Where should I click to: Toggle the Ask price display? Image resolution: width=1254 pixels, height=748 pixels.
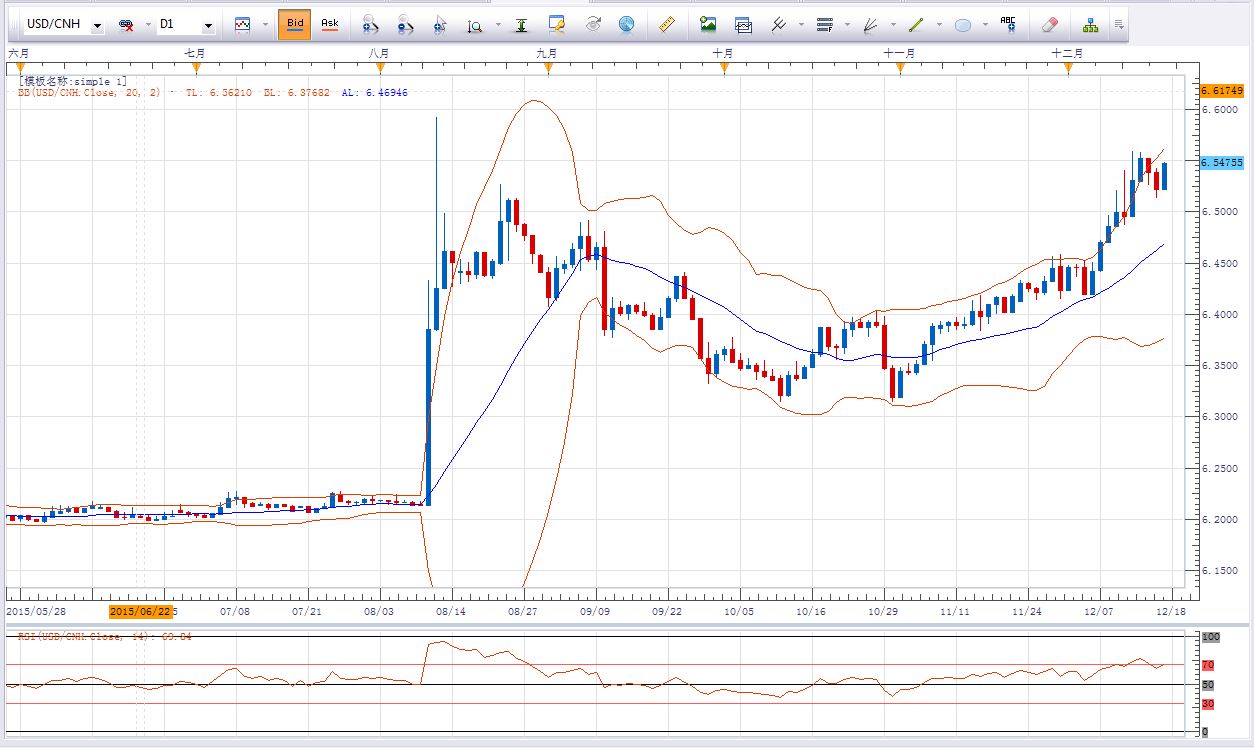pyautogui.click(x=329, y=25)
